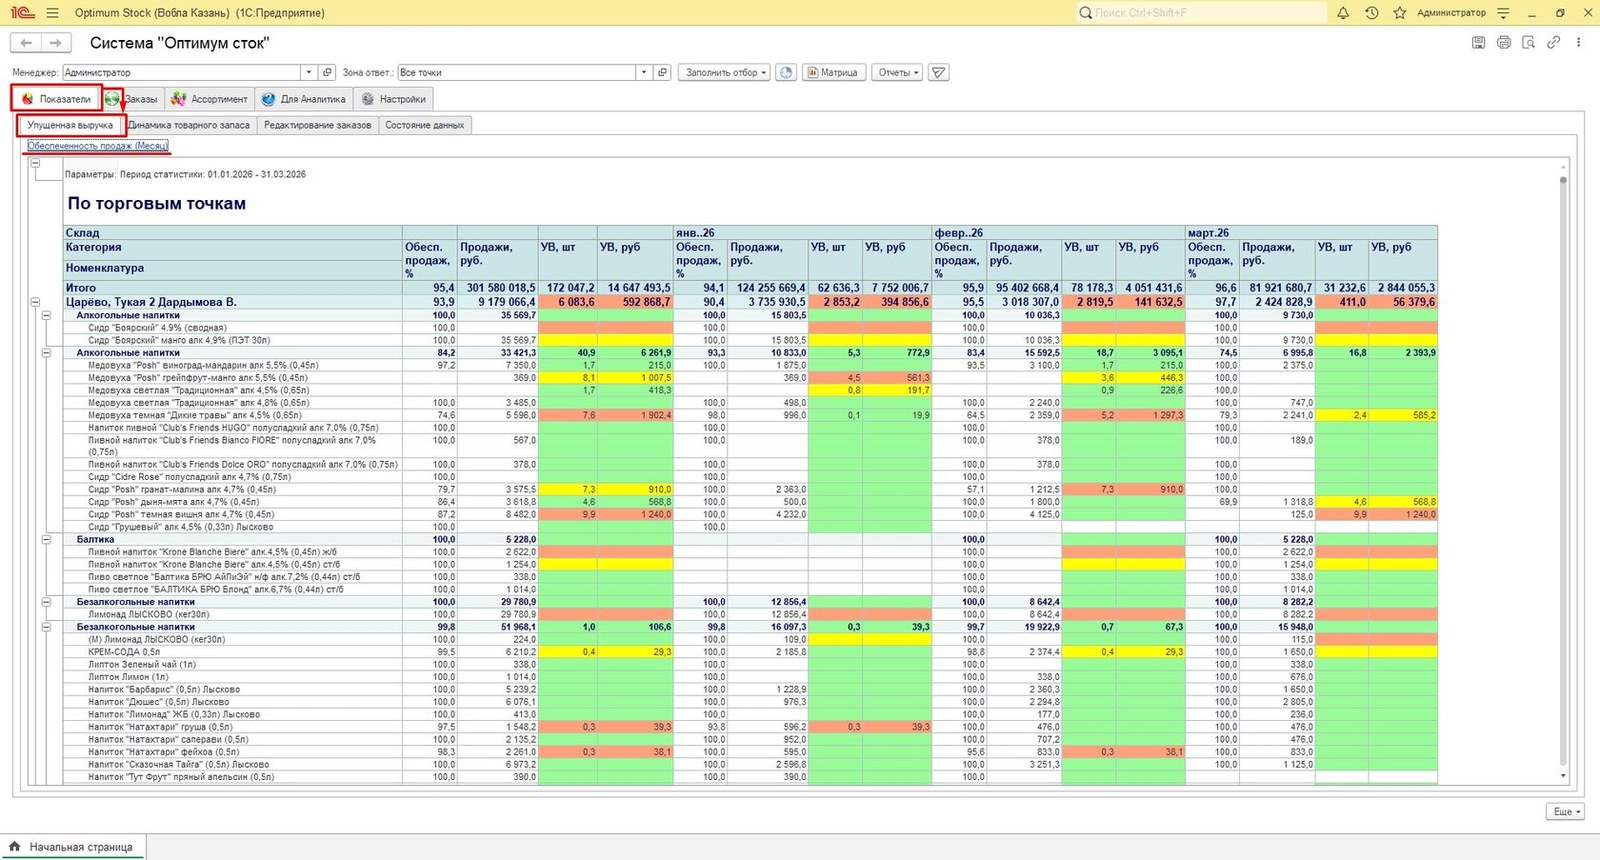
Task: Go back with the left arrow button
Action: click(26, 43)
